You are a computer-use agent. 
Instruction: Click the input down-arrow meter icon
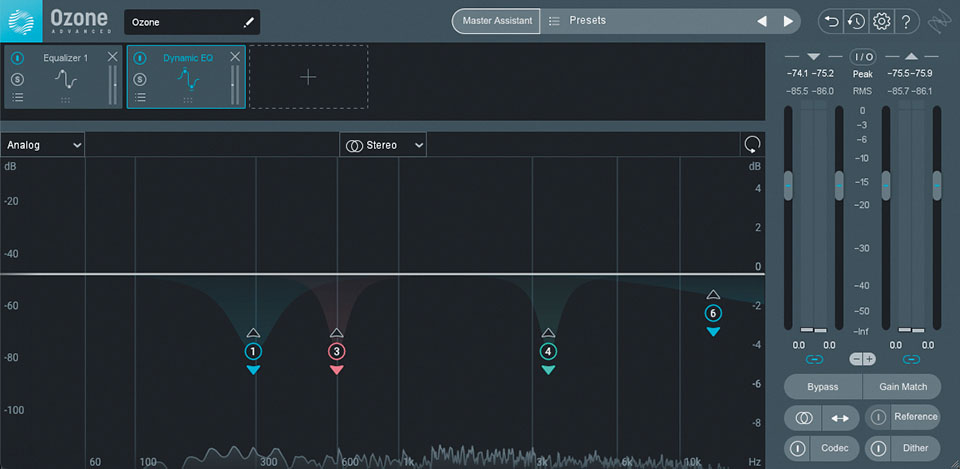click(813, 57)
